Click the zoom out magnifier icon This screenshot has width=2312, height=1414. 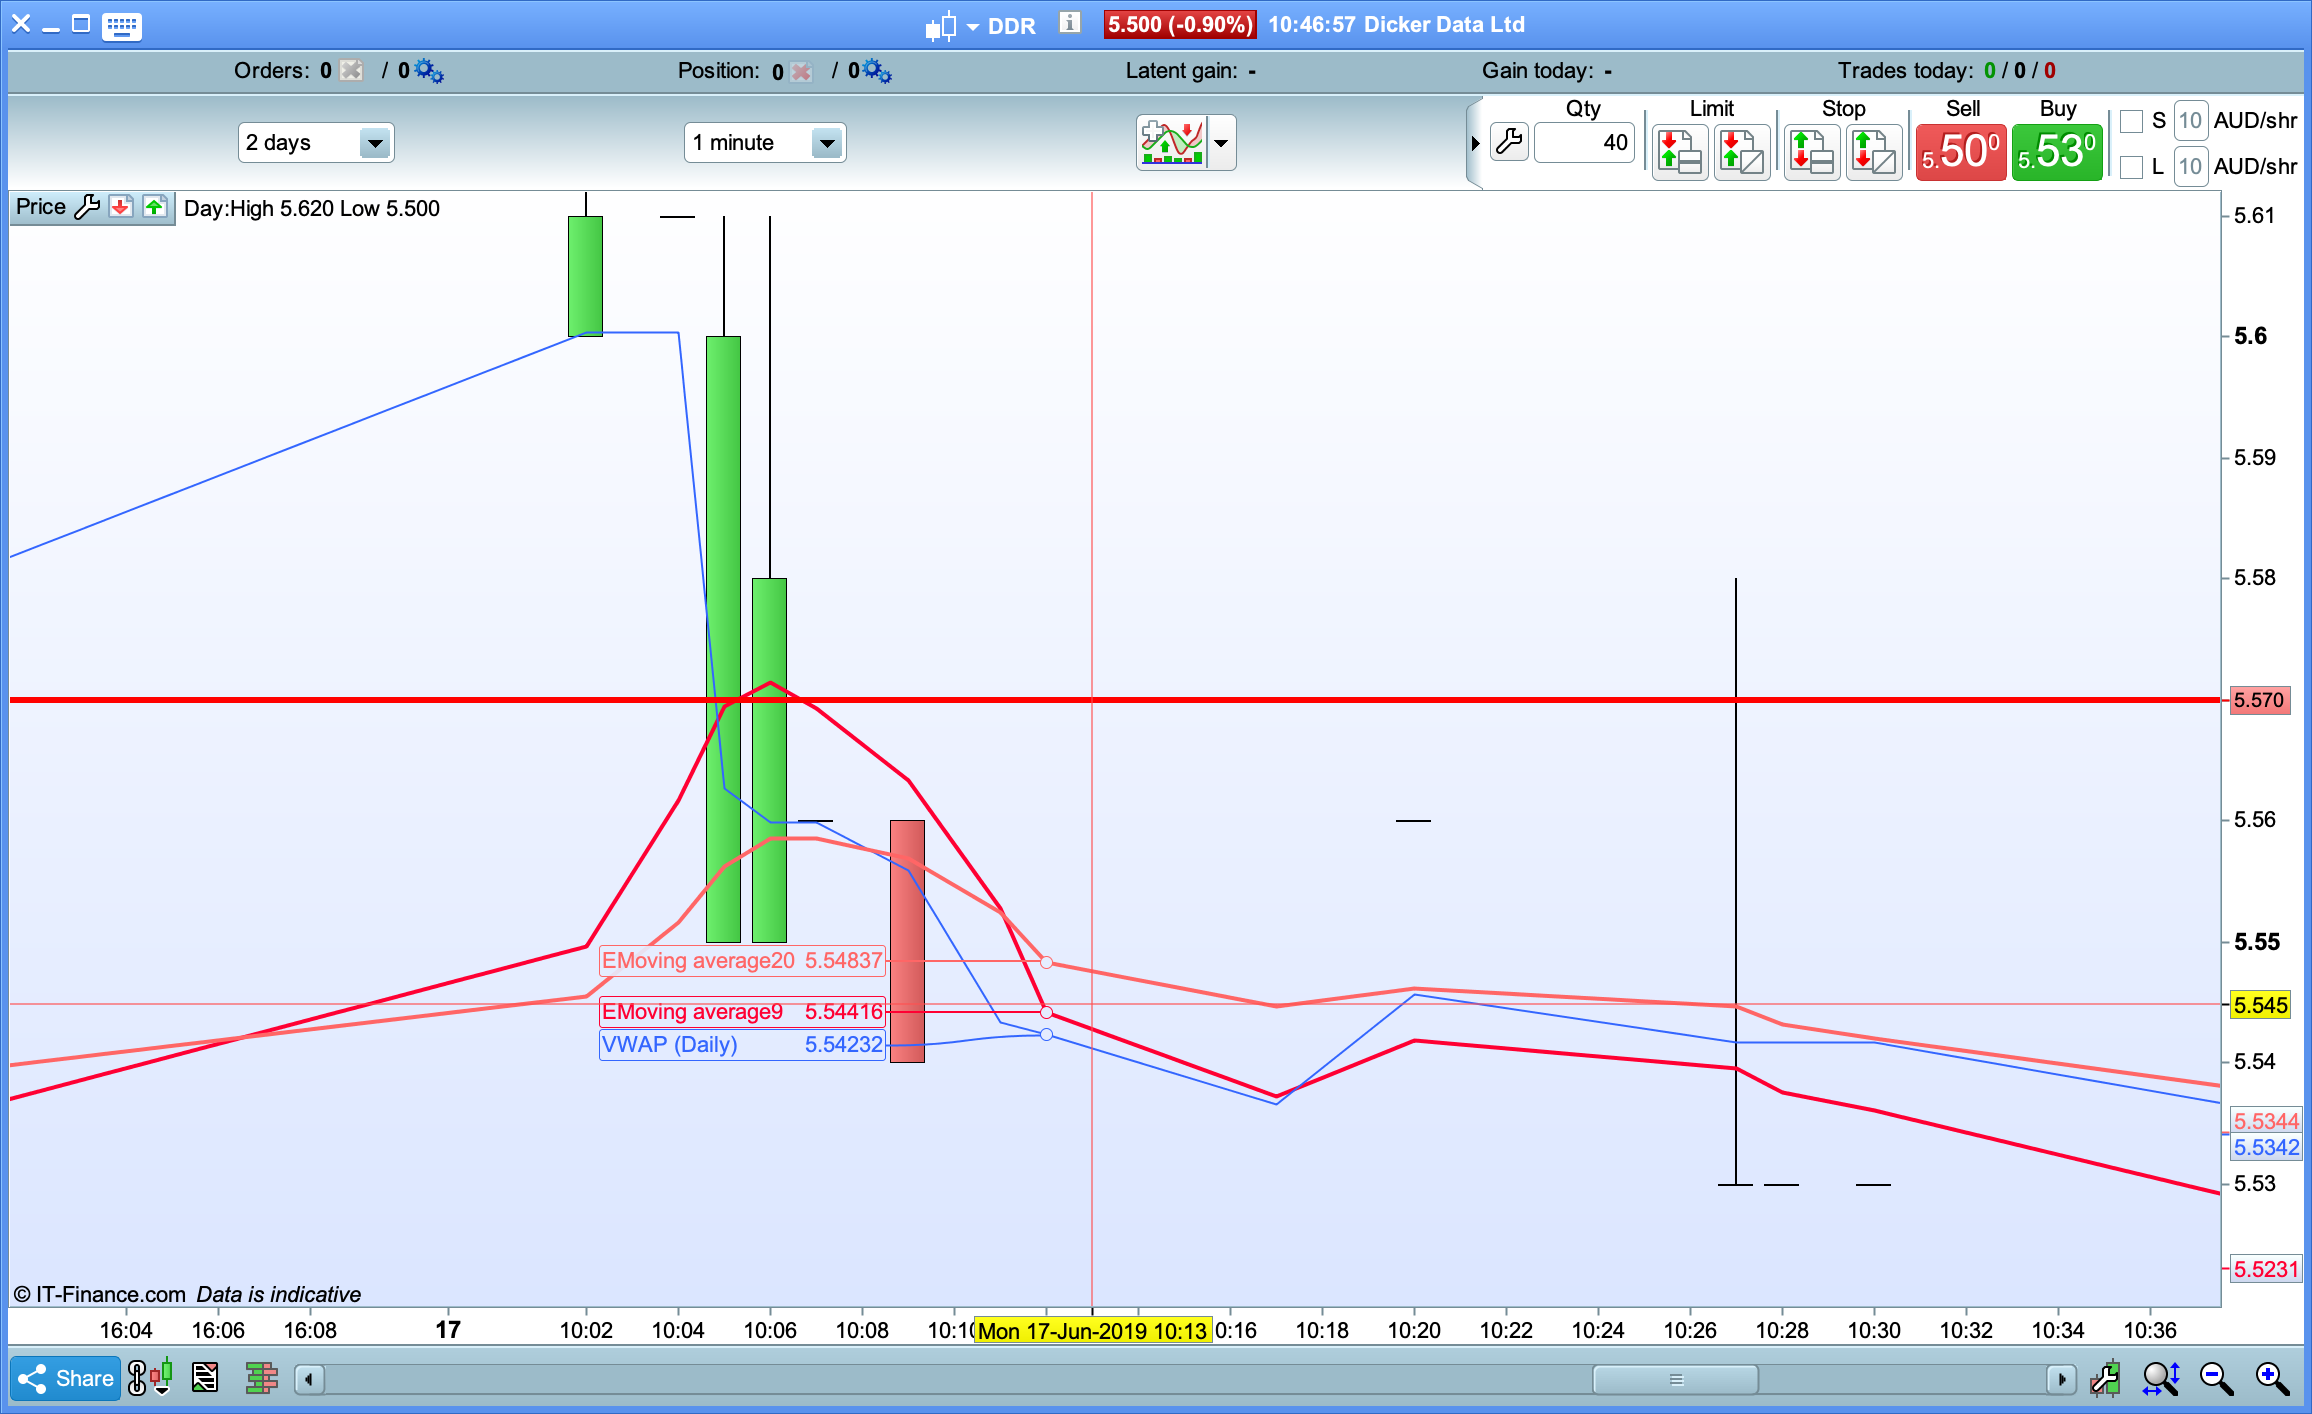click(x=2216, y=1379)
